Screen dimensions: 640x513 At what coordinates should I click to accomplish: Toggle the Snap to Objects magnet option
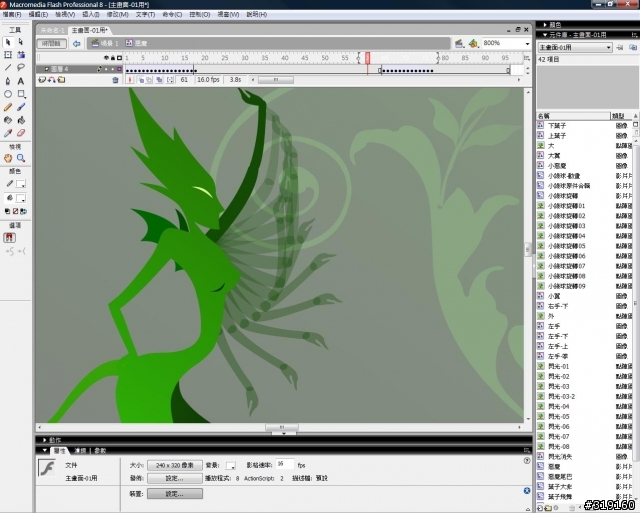pyautogui.click(x=9, y=238)
